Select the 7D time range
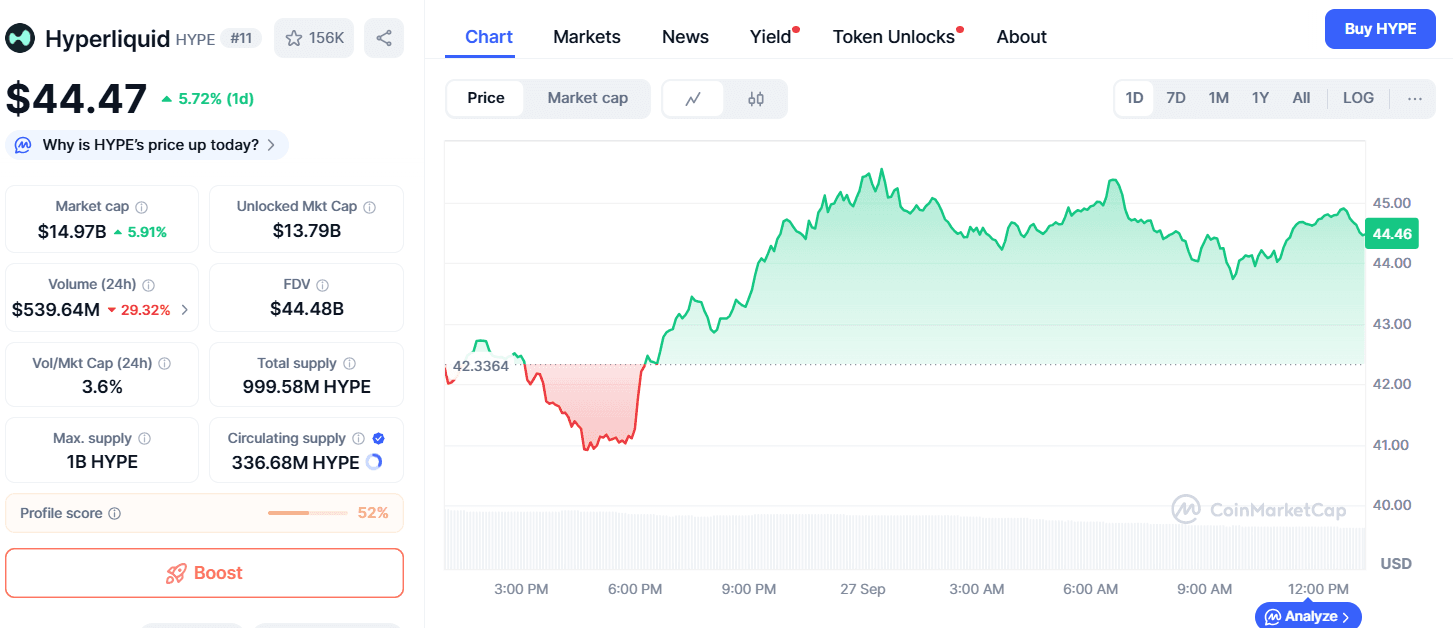This screenshot has width=1453, height=628. [x=1176, y=98]
